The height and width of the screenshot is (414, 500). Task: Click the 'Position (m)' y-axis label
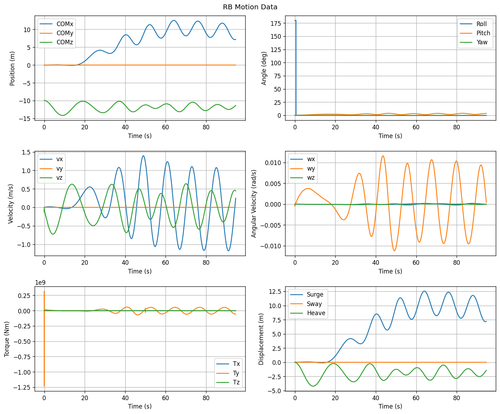tap(13, 68)
